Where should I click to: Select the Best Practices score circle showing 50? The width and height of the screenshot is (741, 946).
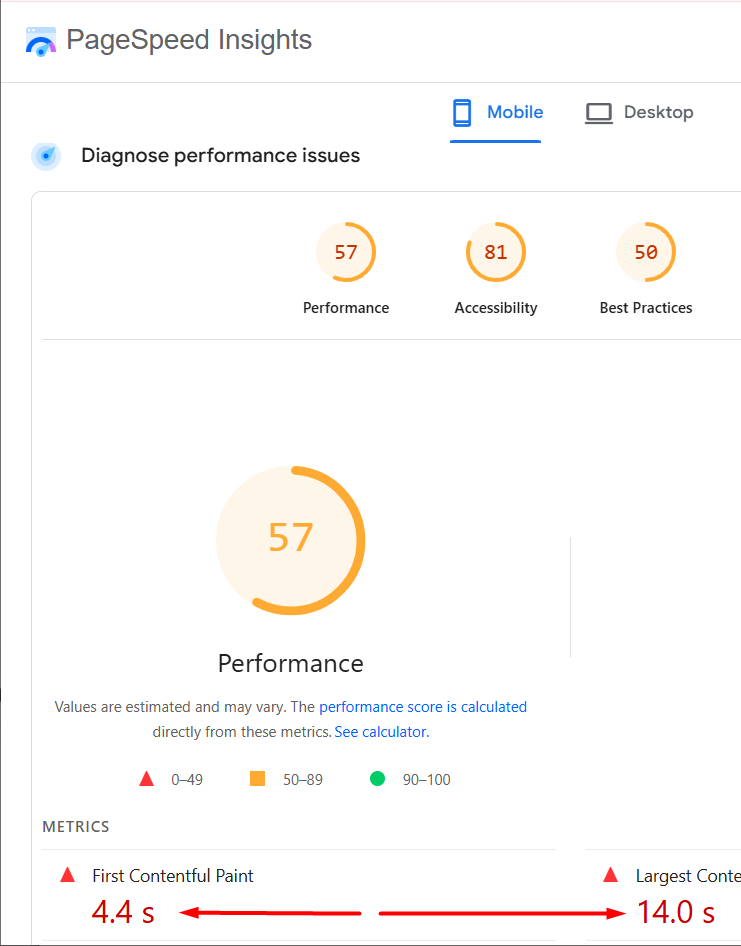646,252
